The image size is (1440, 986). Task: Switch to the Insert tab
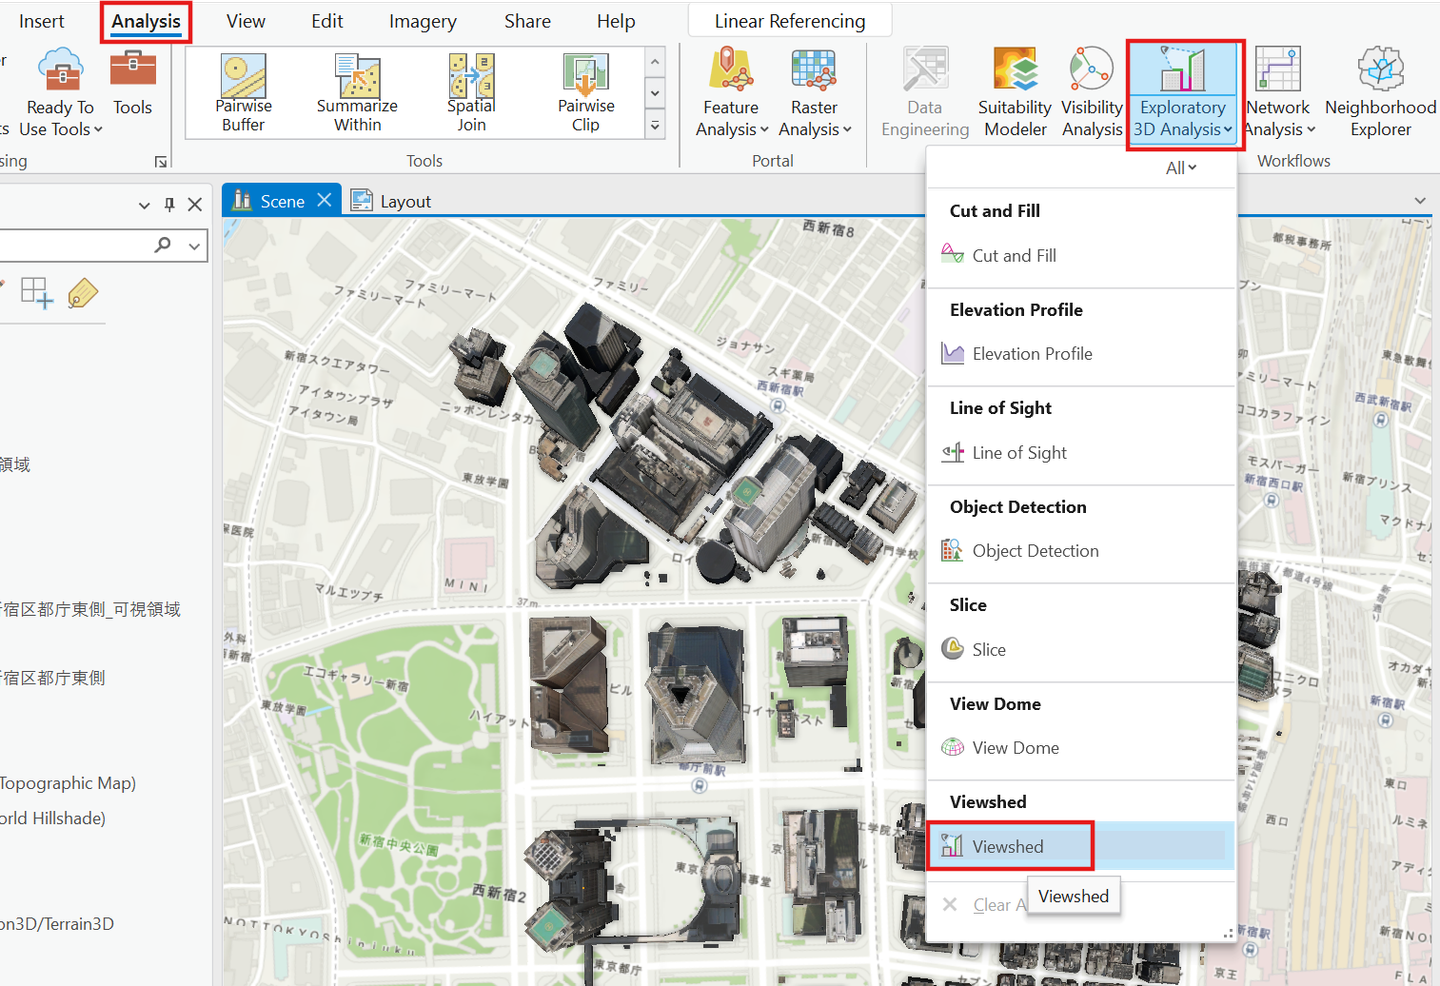41,21
